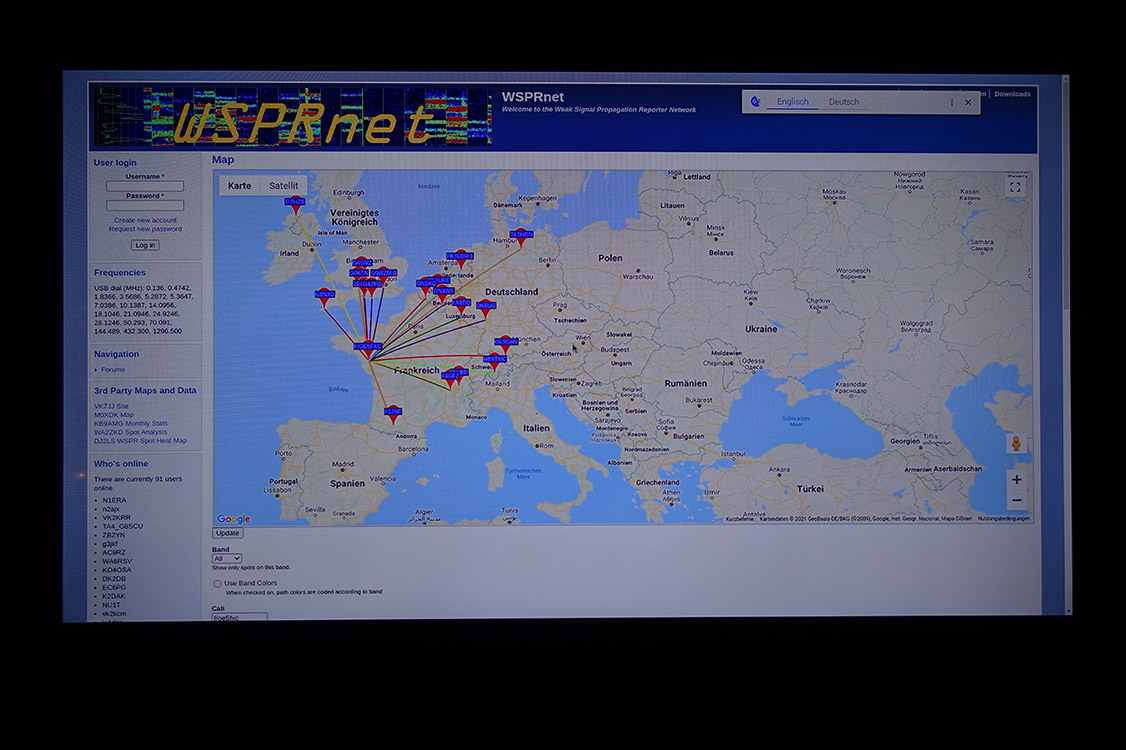Click the Nutzungsbedingungen link on the map
The width and height of the screenshot is (1126, 750).
pos(1003,519)
